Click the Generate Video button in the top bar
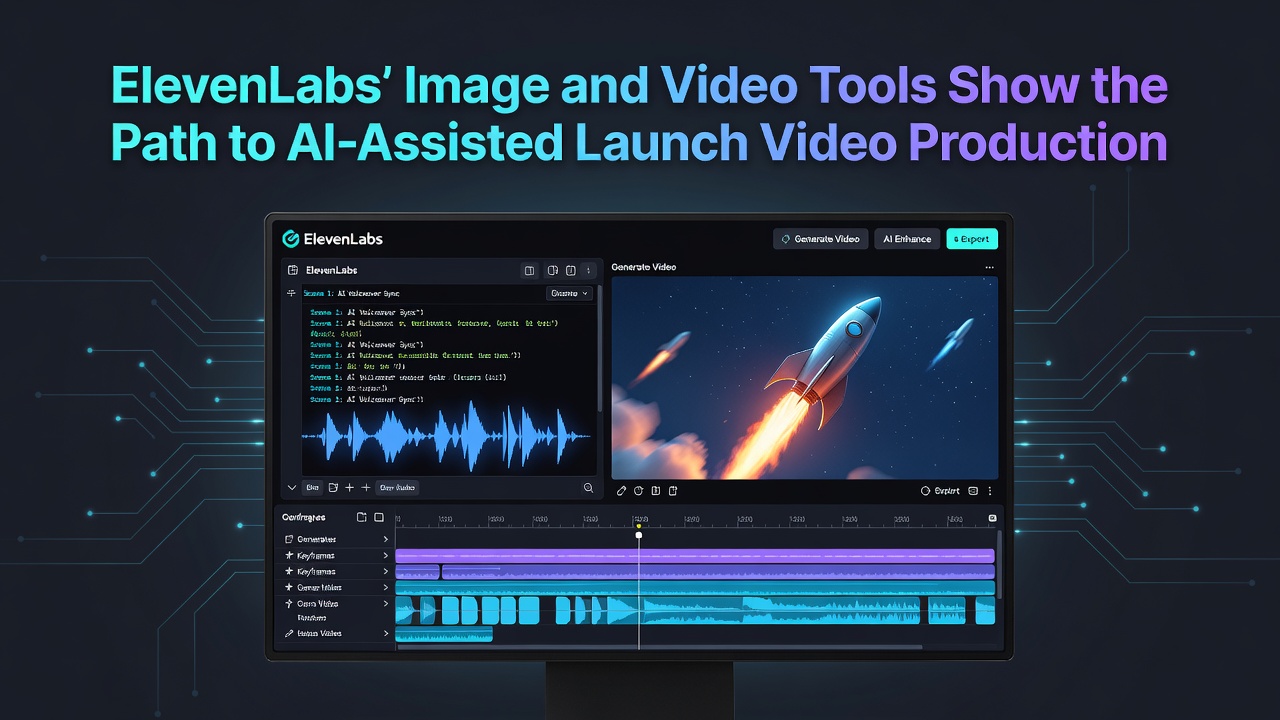 820,239
